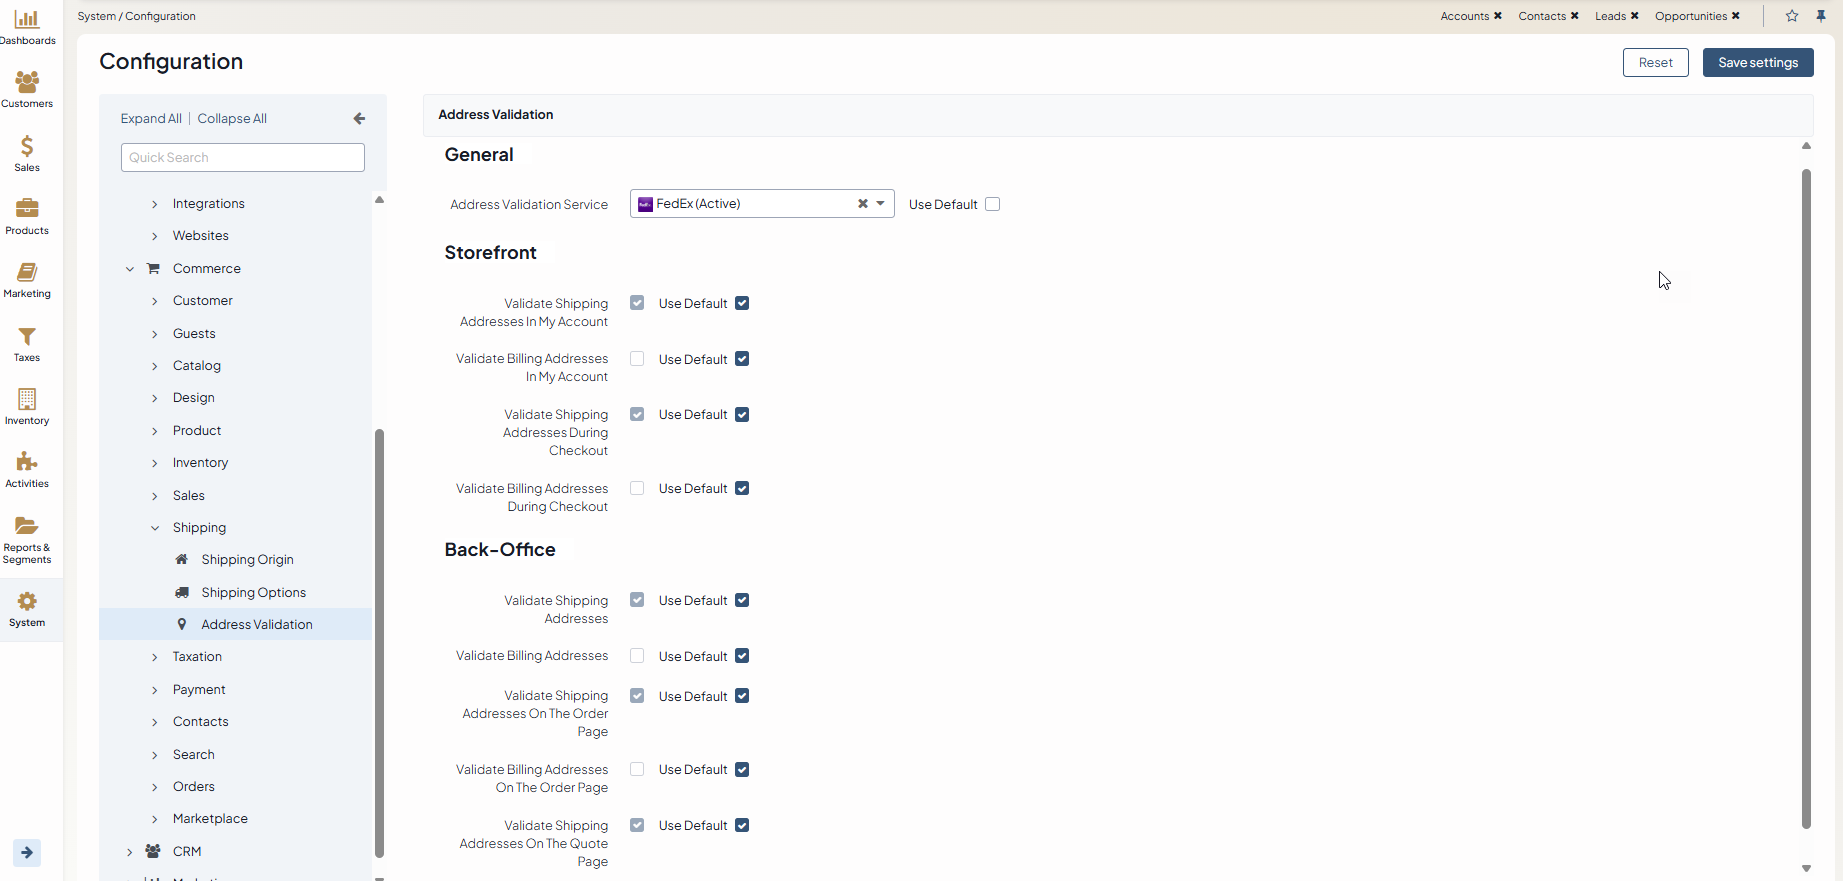This screenshot has height=881, width=1843.
Task: Open the Inventory building icon
Action: [27, 400]
